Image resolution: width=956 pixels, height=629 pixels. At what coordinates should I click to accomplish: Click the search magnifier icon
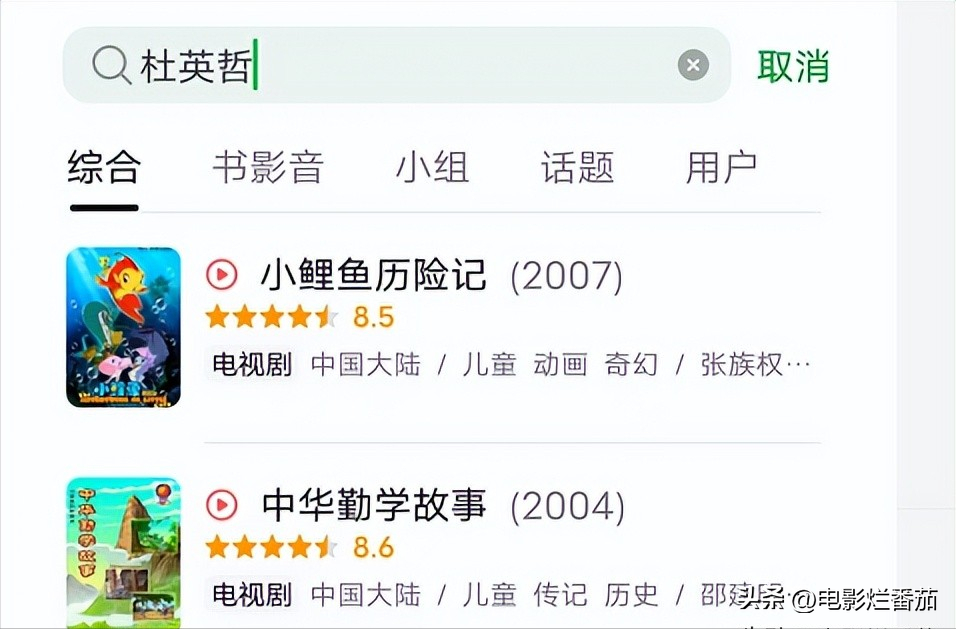tap(111, 66)
